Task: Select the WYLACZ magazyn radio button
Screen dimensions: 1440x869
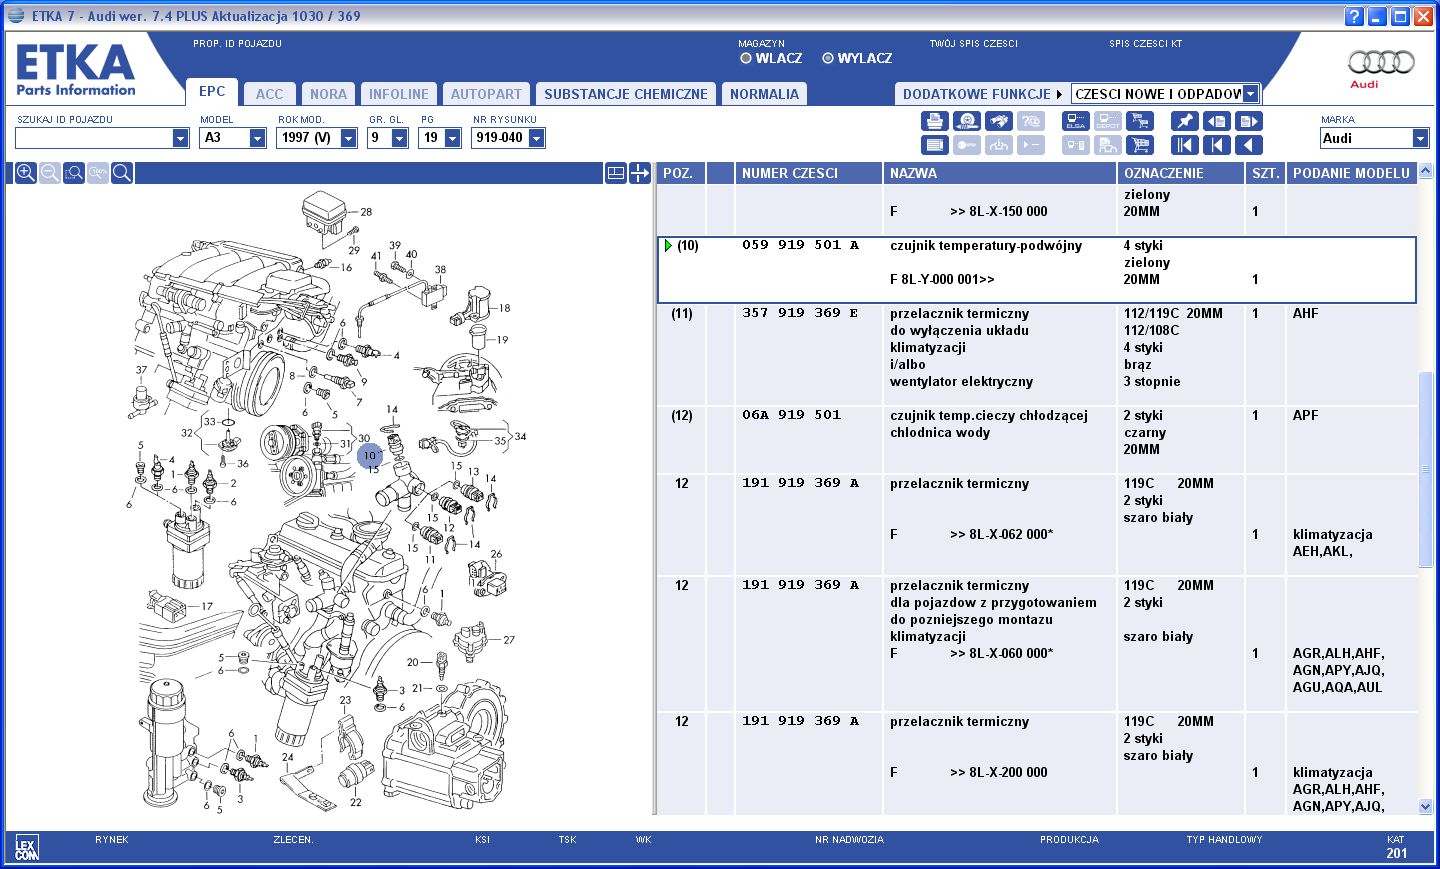Action: coord(827,58)
